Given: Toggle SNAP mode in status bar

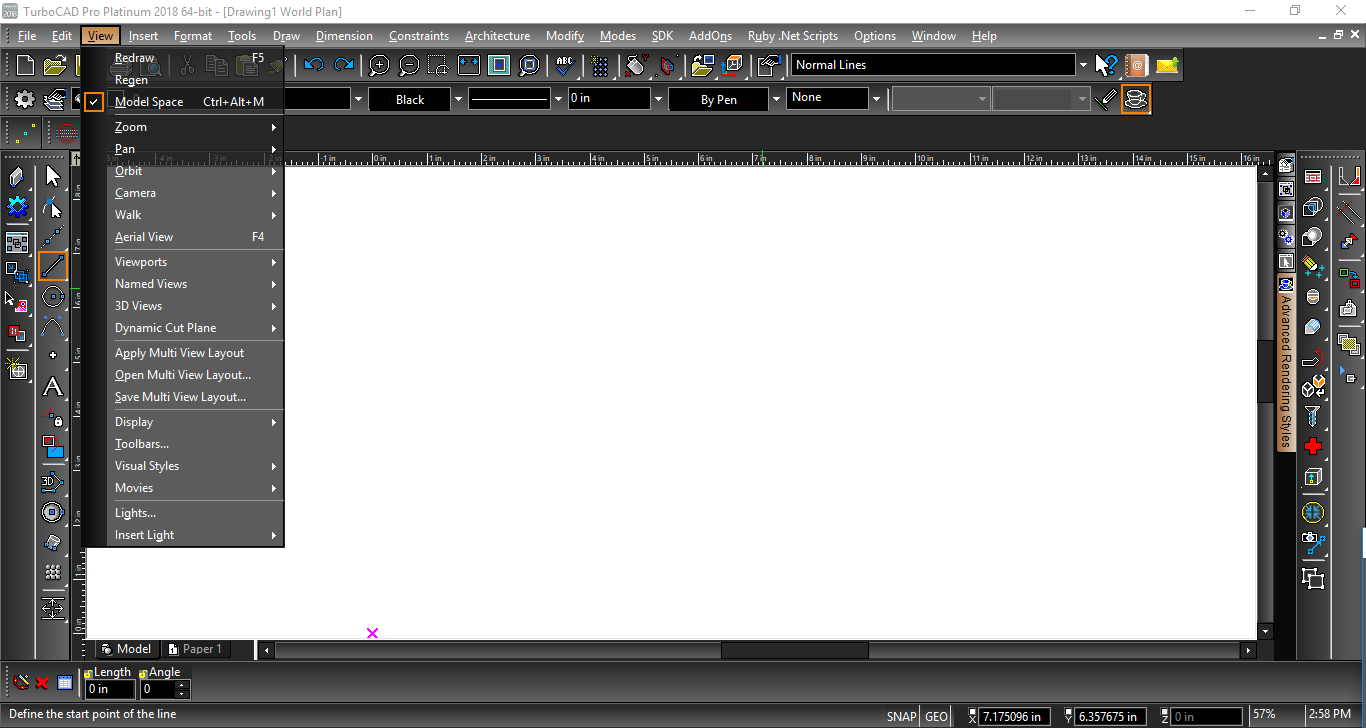Looking at the screenshot, I should tap(901, 716).
